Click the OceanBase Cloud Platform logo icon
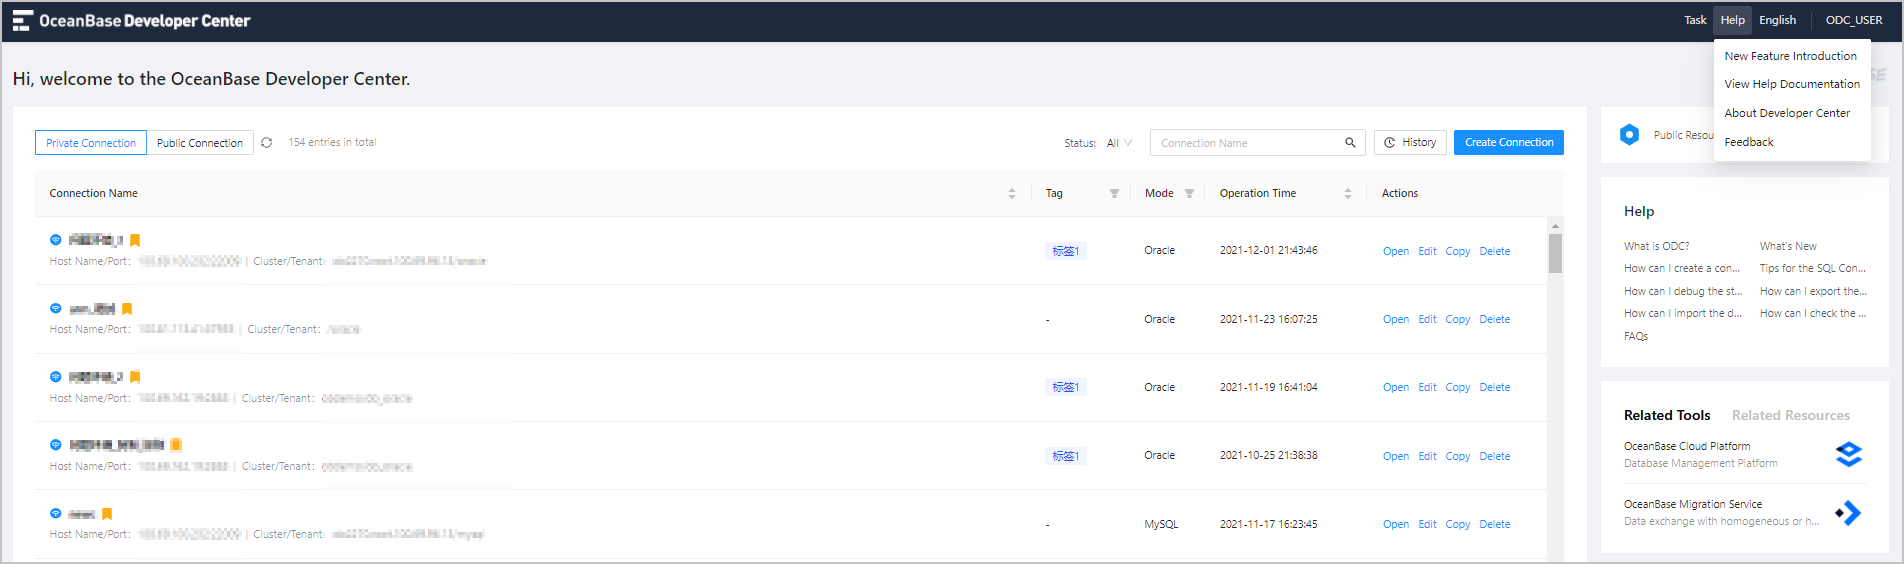Screen dimensions: 1904x564 coord(1849,454)
